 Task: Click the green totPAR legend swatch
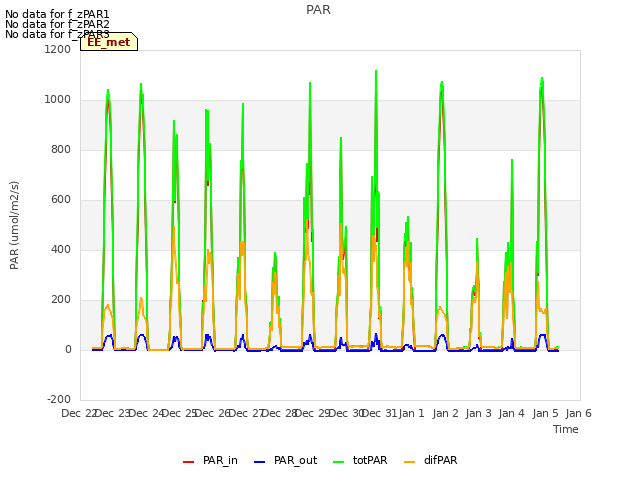(x=338, y=462)
